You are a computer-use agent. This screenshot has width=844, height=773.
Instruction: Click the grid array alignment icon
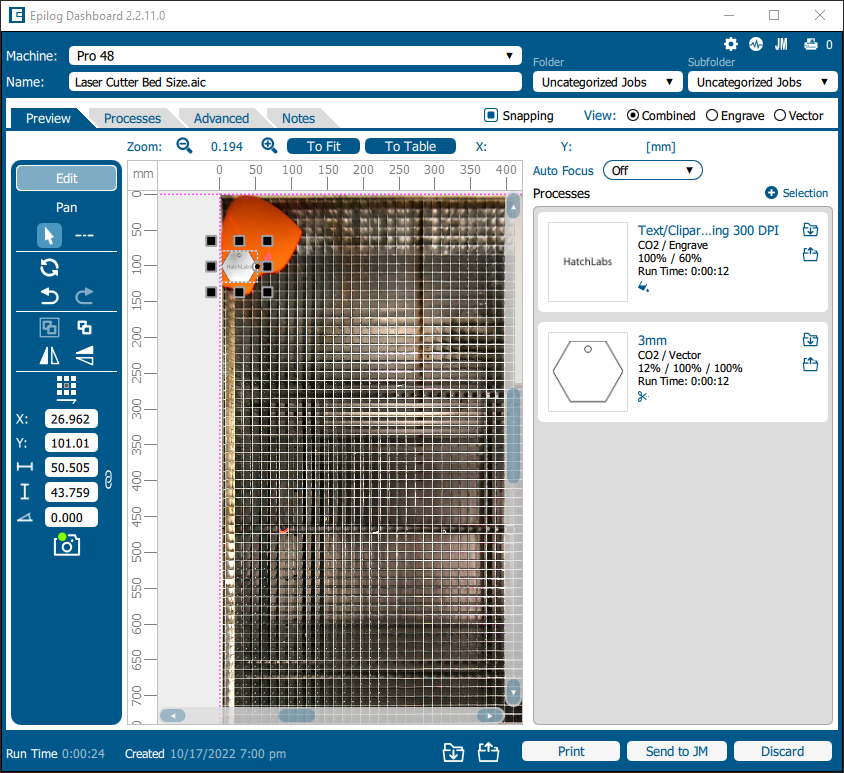coord(66,388)
